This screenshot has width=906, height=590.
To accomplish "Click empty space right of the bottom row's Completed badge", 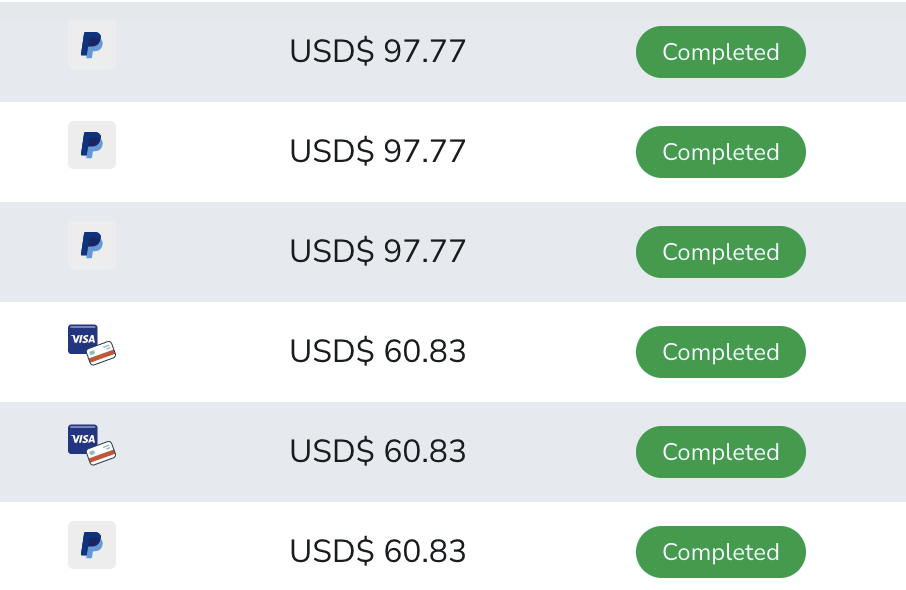I will click(x=858, y=552).
